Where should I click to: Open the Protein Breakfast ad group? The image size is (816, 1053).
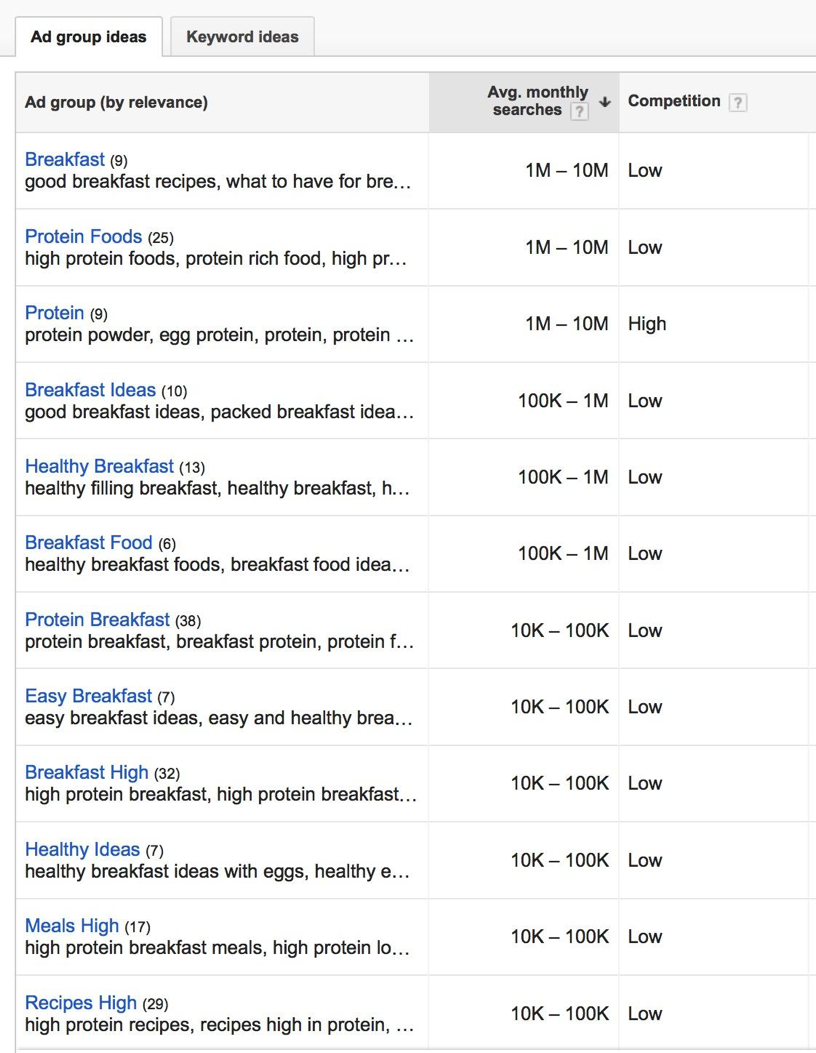click(x=97, y=619)
